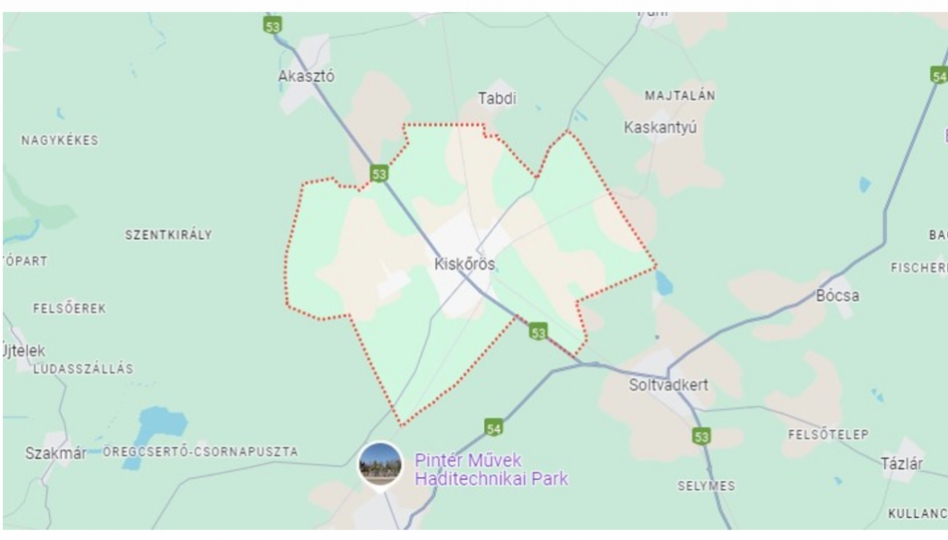Click the MAJTALÁN locality label
The height and width of the screenshot is (540, 948).
point(680,96)
